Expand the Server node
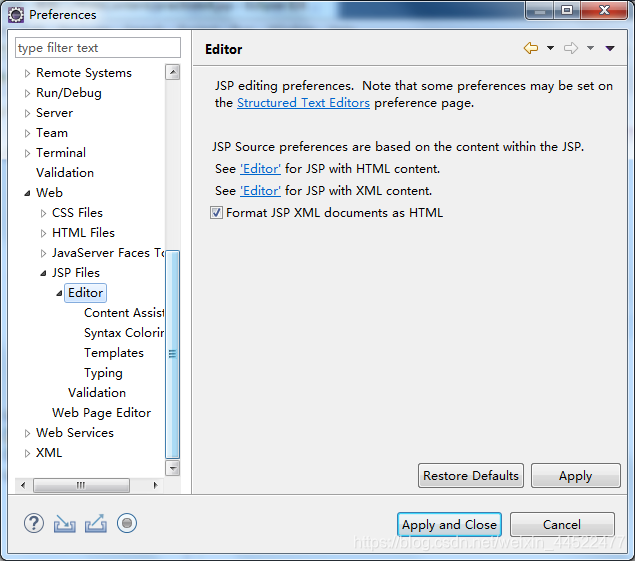This screenshot has width=635, height=561. pyautogui.click(x=27, y=113)
